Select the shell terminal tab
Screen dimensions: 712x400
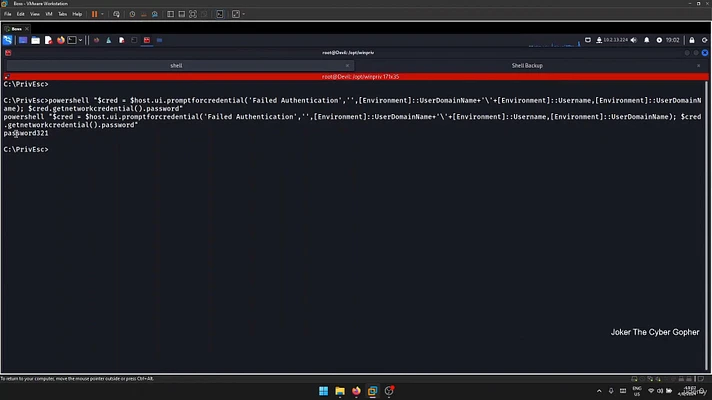pyautogui.click(x=176, y=65)
